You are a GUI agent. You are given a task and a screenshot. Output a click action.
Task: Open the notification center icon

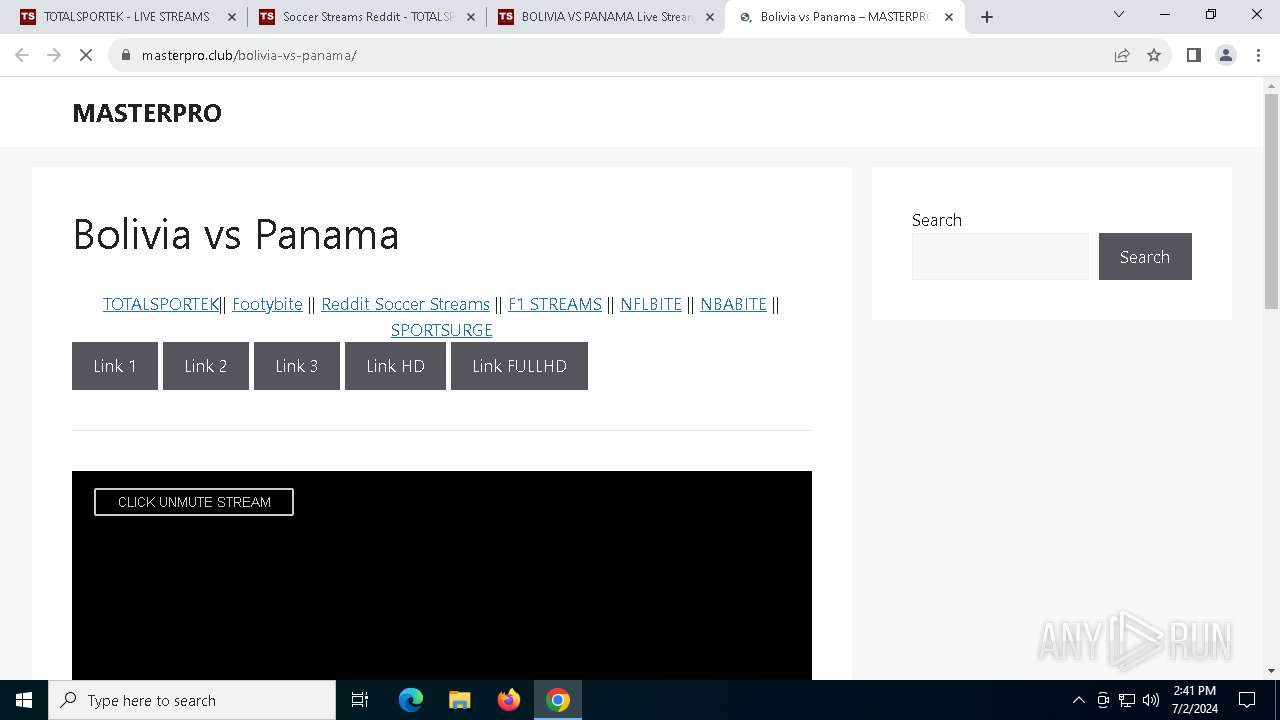pyautogui.click(x=1247, y=700)
